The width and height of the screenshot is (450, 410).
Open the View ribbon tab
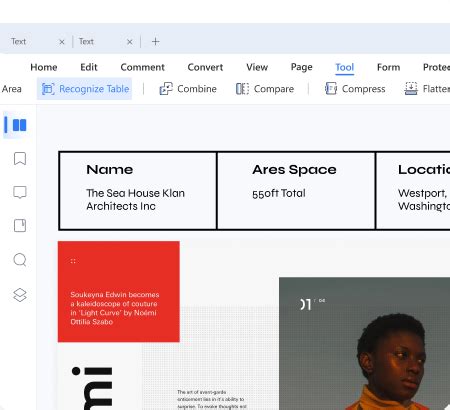click(257, 67)
